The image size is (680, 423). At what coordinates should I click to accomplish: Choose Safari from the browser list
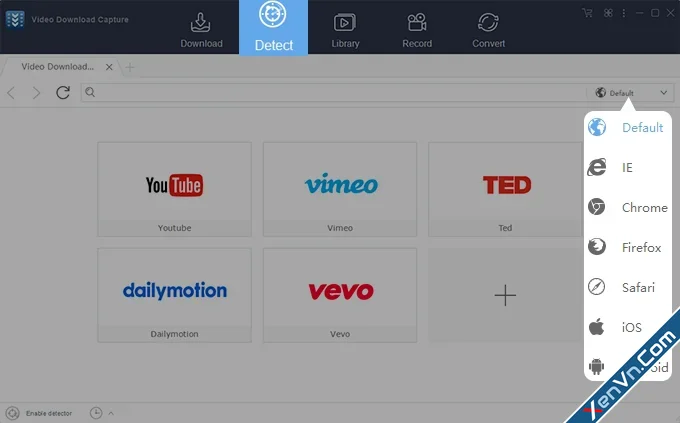coord(628,287)
